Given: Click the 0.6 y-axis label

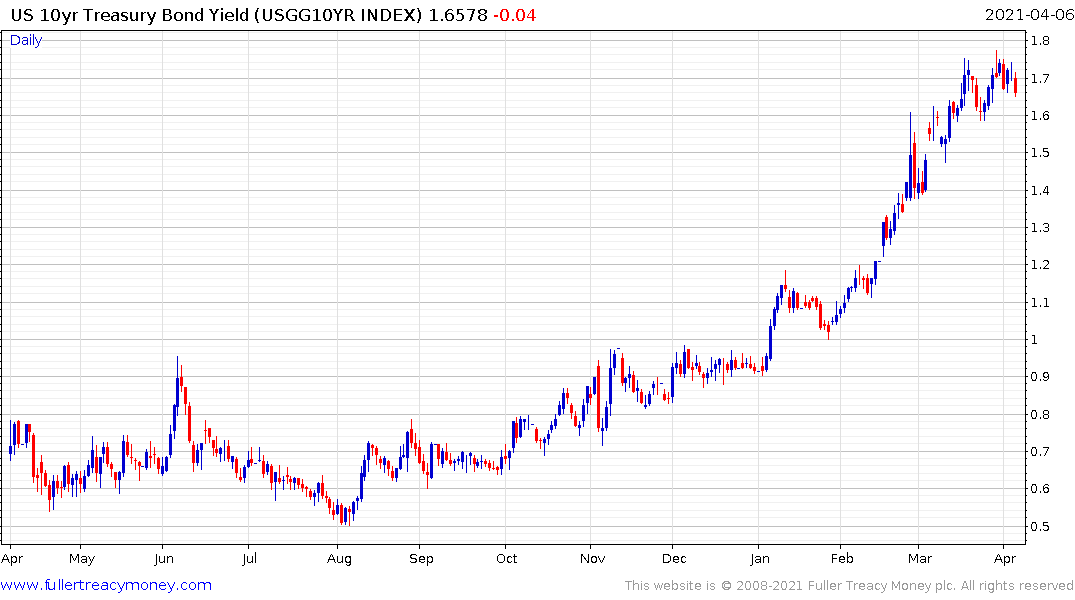Looking at the screenshot, I should (x=1040, y=489).
